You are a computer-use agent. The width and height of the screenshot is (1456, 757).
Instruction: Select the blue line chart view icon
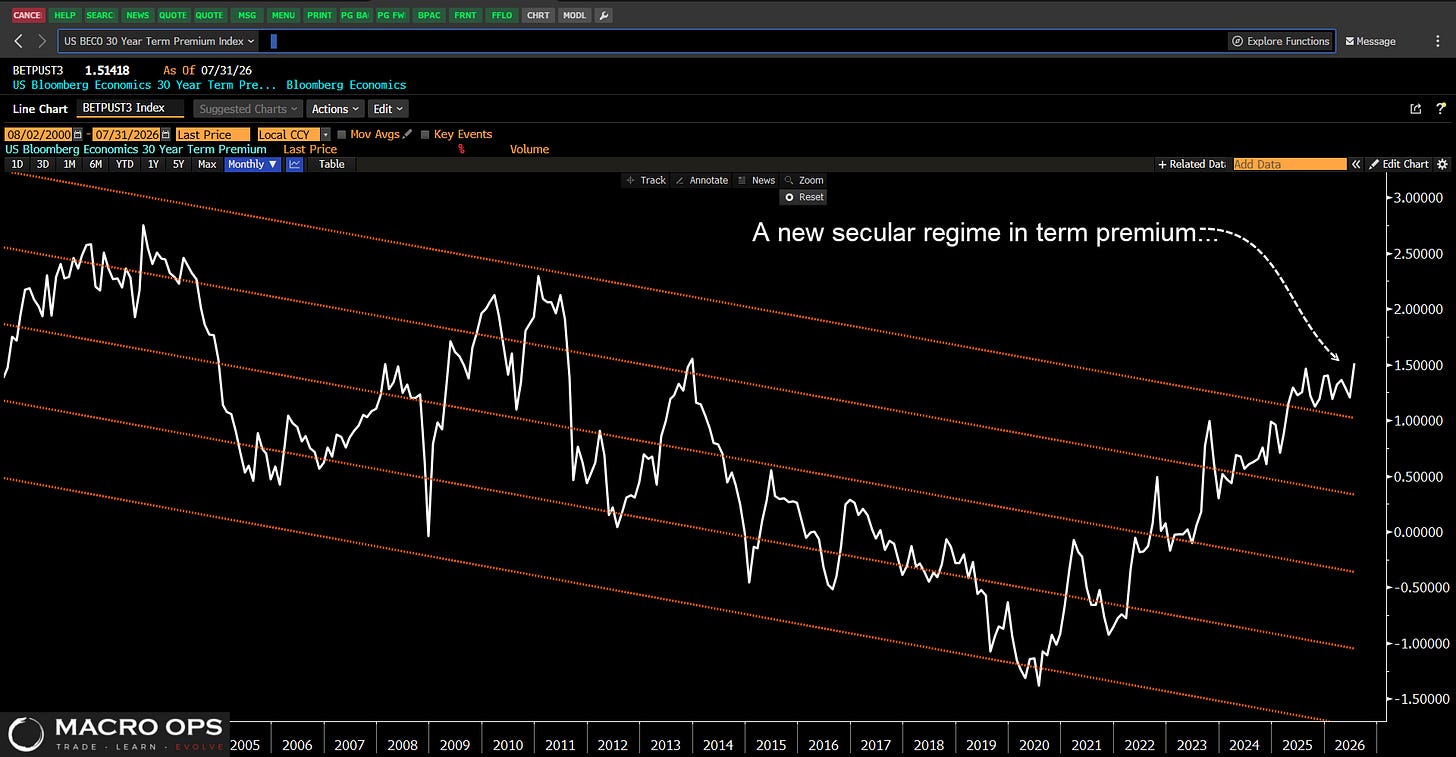pyautogui.click(x=295, y=164)
